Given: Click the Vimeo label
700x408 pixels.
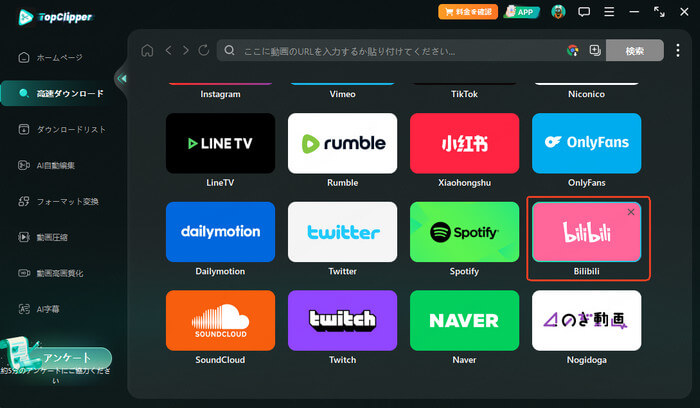Looking at the screenshot, I should click(342, 94).
